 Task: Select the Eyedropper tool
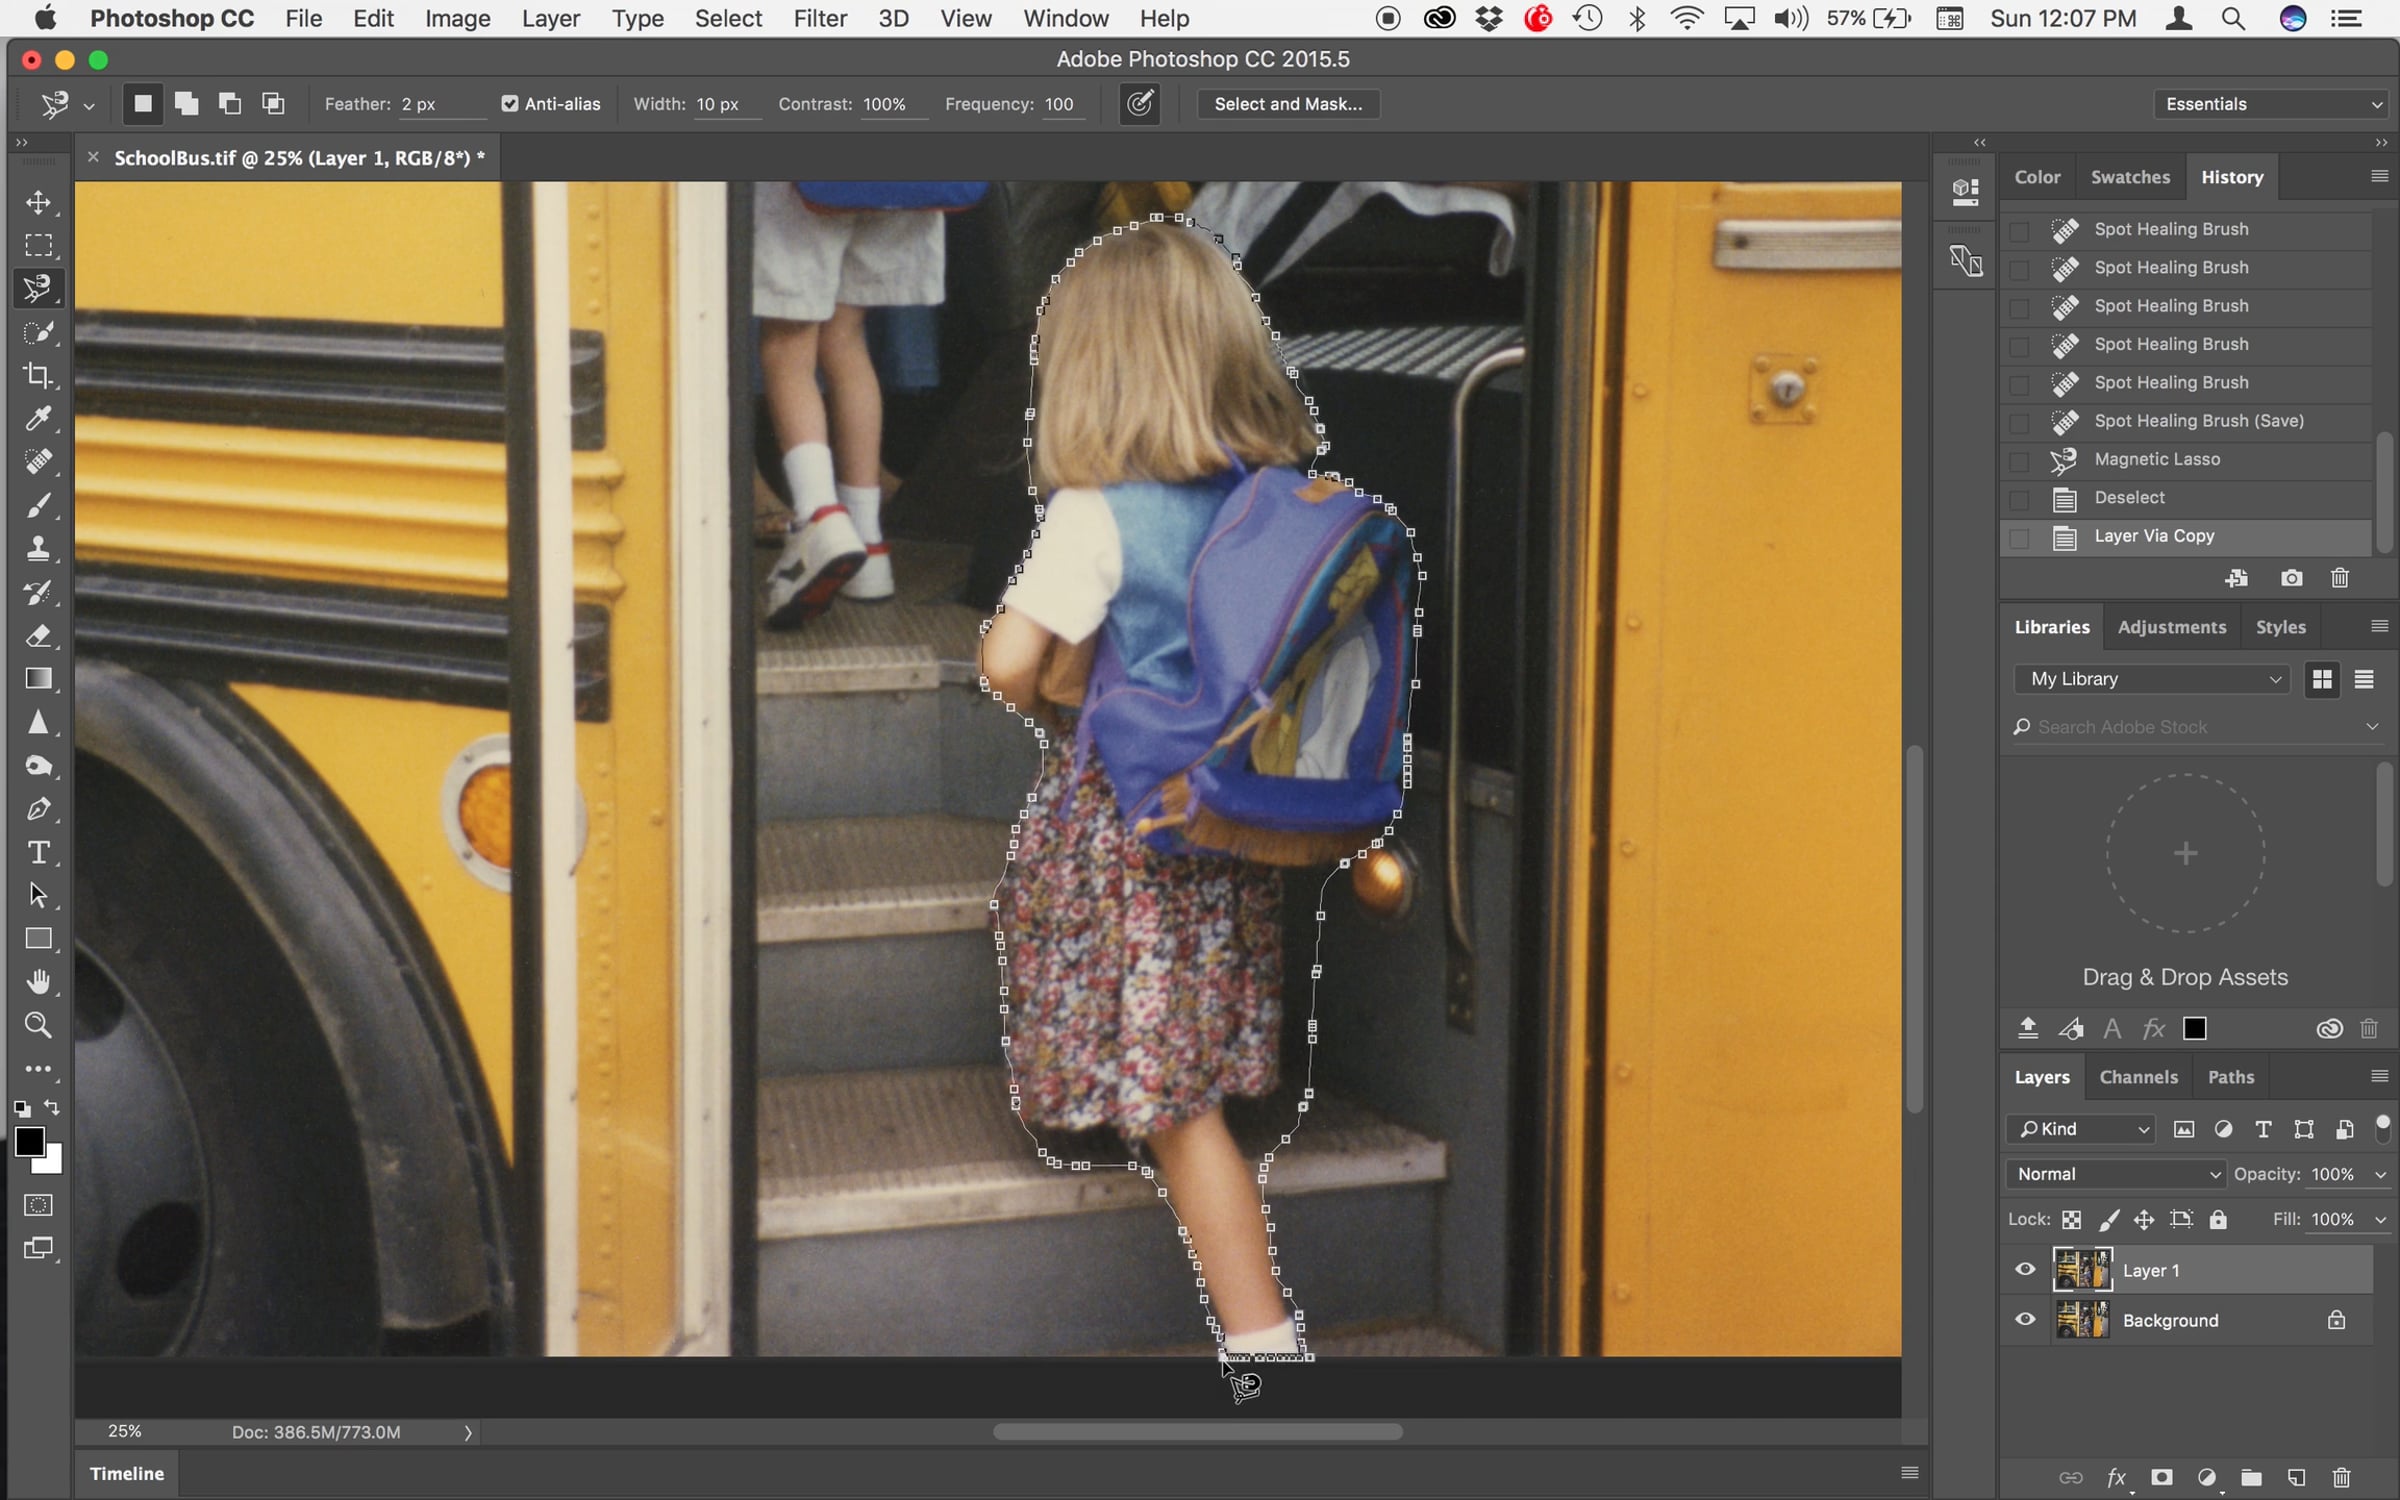38,418
